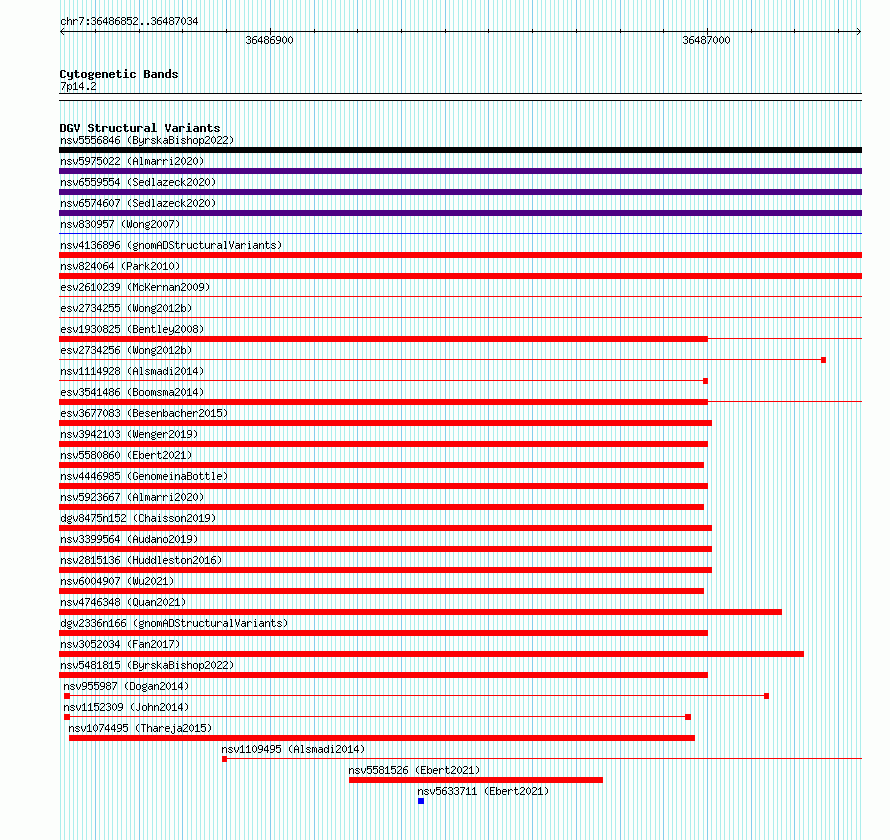
Task: Click right arrow at ruler end
Action: click(x=859, y=32)
